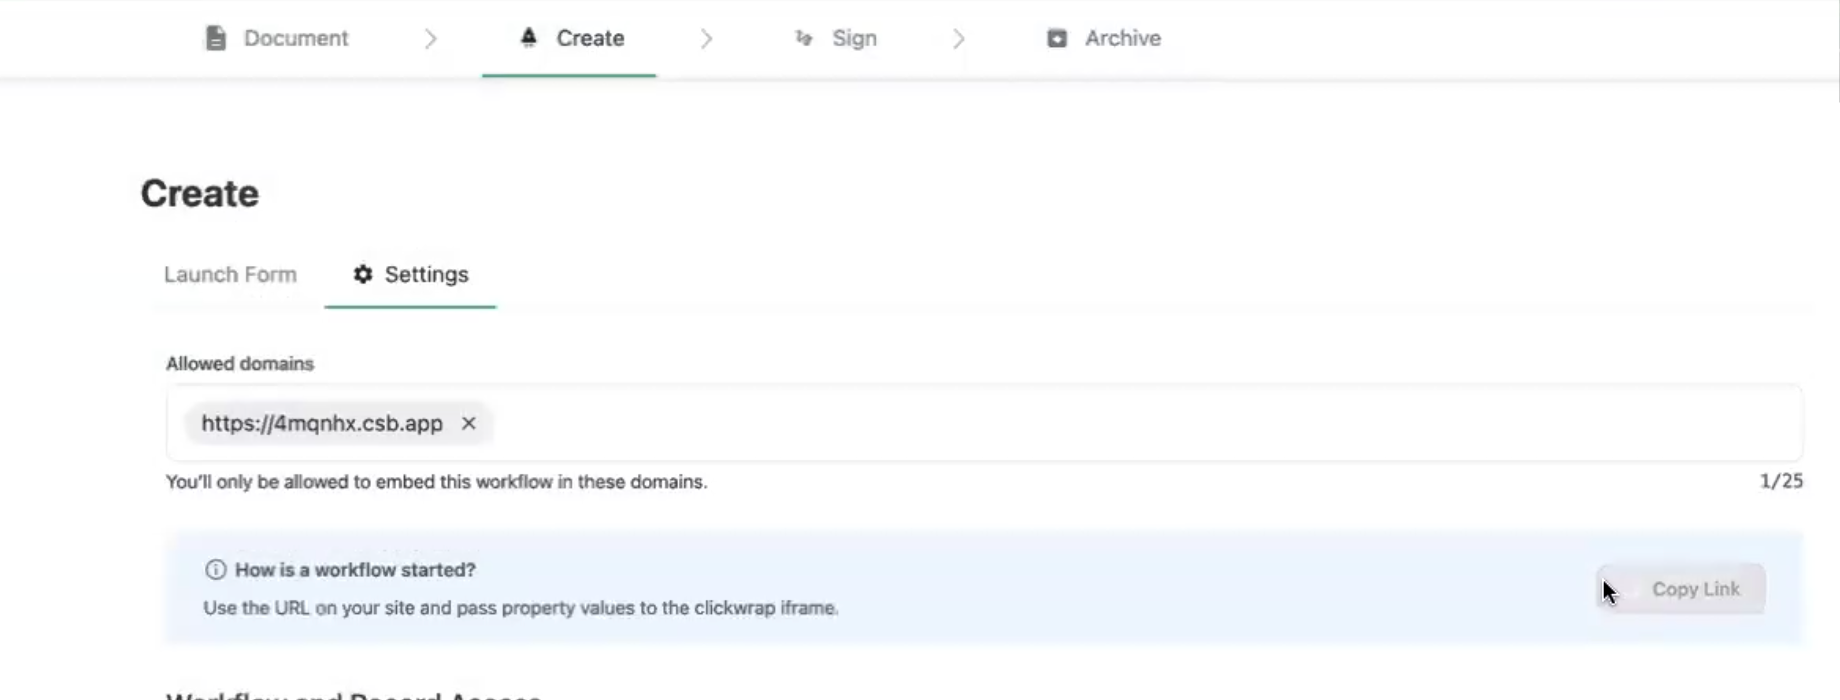Screen dimensions: 1840x700
Task: Go to the Document step
Action: click(276, 38)
